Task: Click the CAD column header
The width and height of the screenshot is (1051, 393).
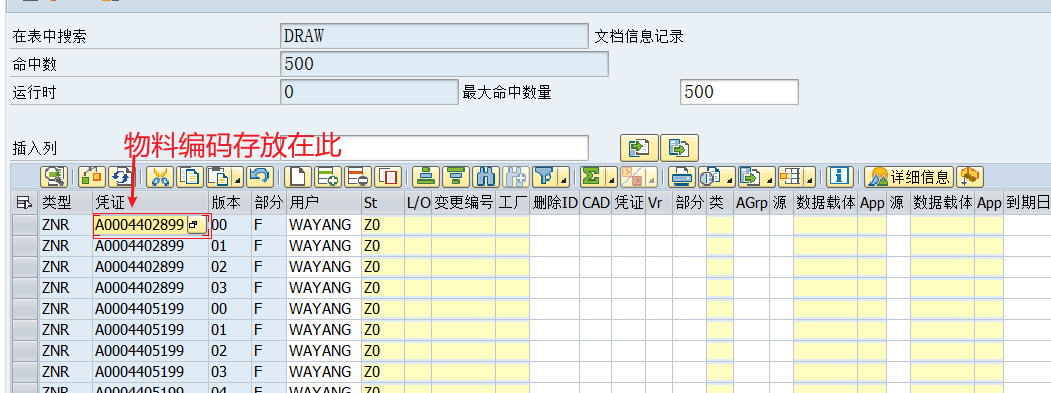Action: (596, 202)
